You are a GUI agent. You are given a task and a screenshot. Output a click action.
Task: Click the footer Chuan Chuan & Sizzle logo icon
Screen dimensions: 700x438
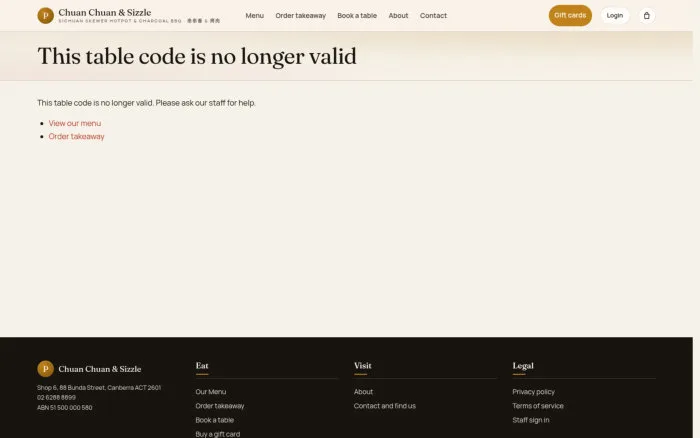(x=45, y=369)
